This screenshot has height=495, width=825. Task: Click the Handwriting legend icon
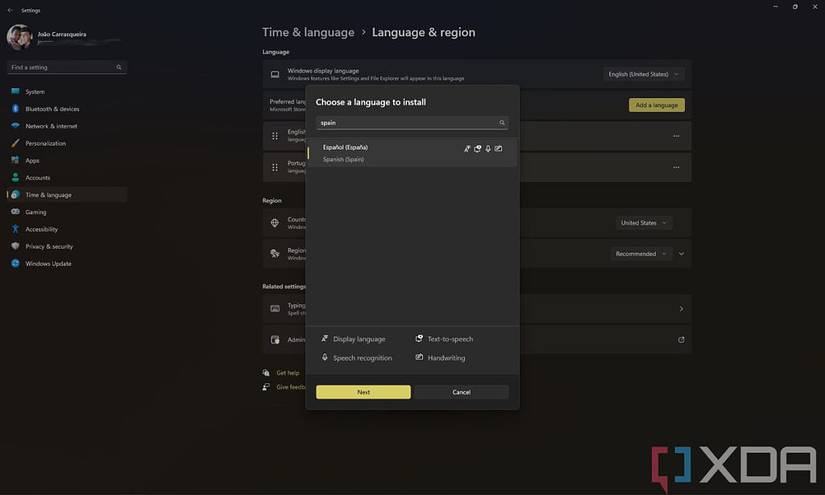(419, 357)
